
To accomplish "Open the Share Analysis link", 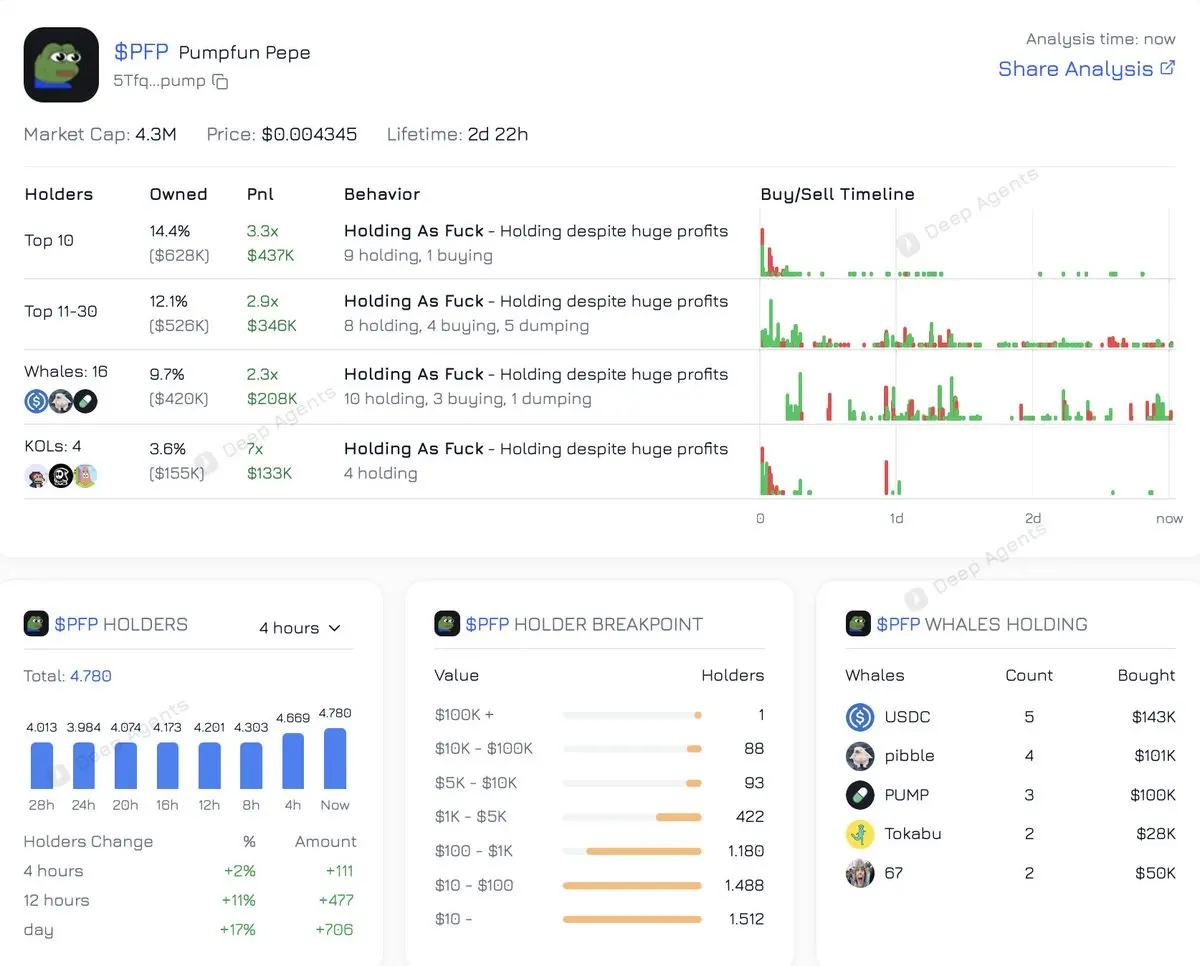I will pyautogui.click(x=1075, y=69).
